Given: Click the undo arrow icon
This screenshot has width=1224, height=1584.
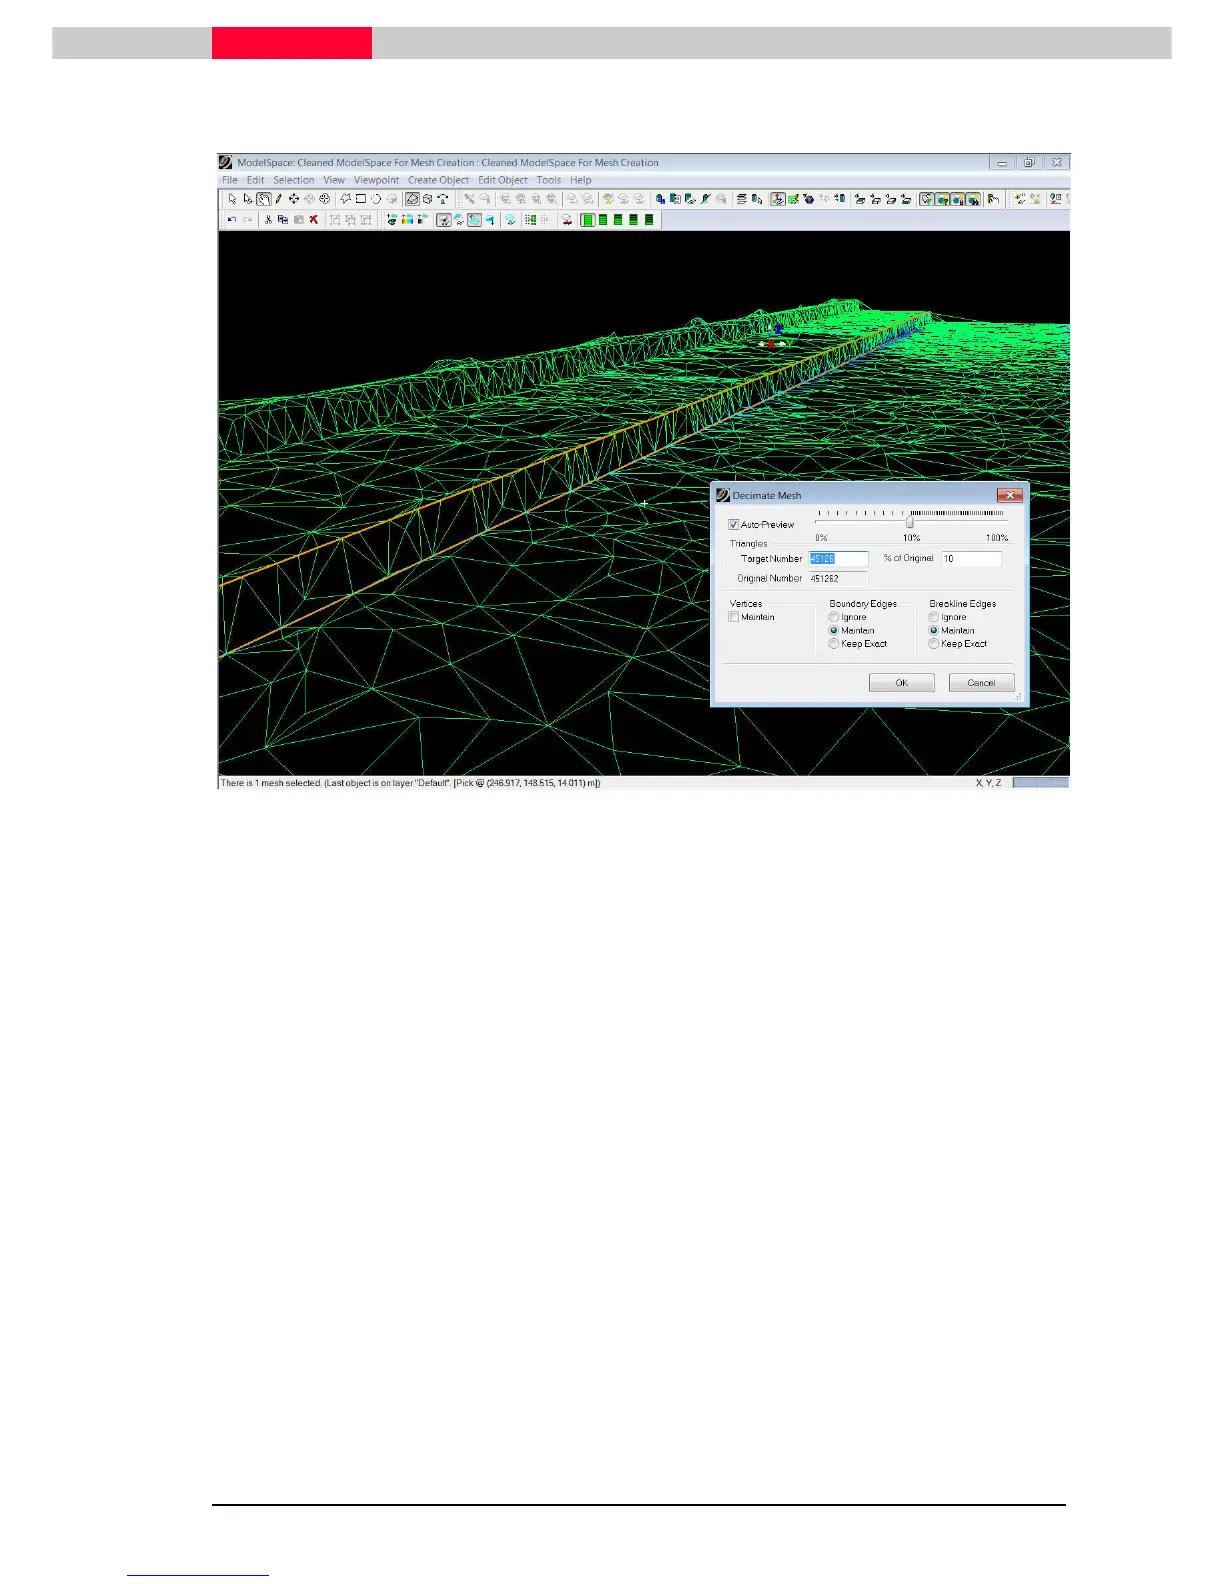Looking at the screenshot, I should tap(232, 220).
